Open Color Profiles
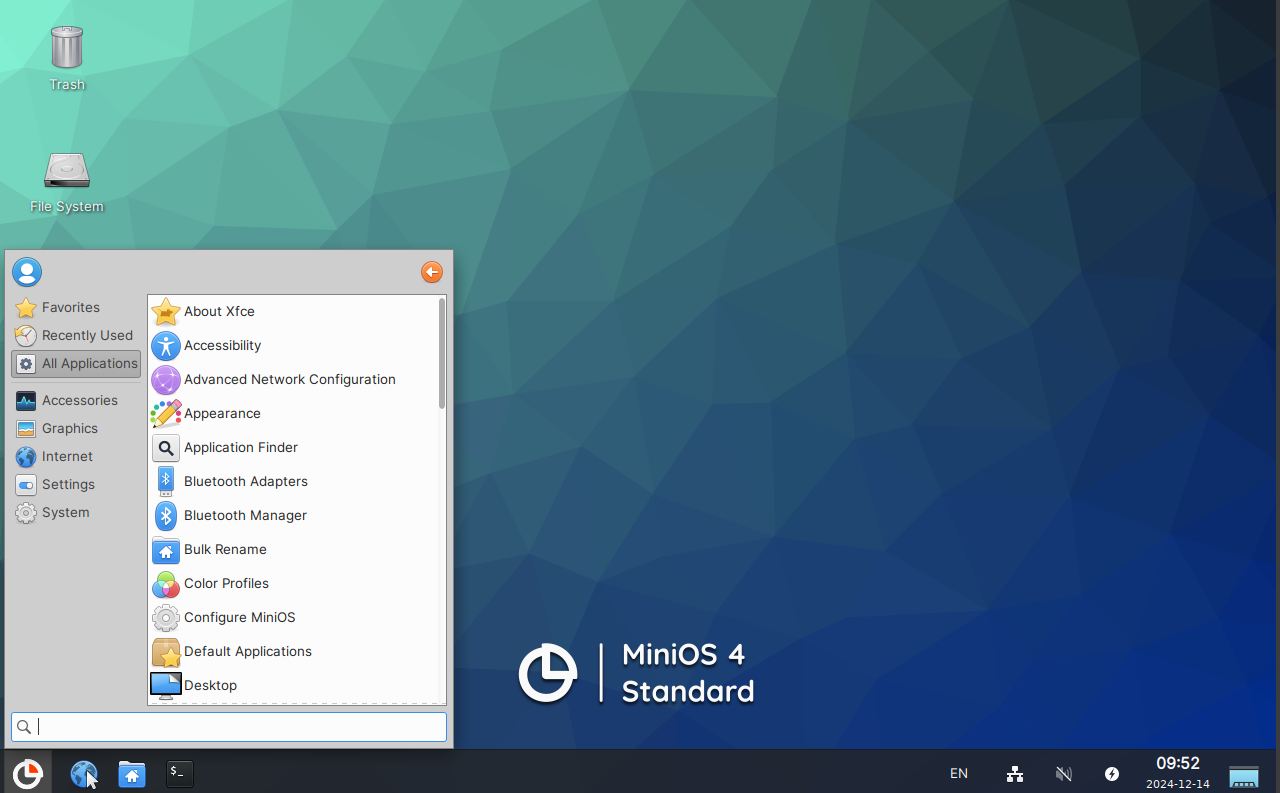1280x793 pixels. coord(293,583)
